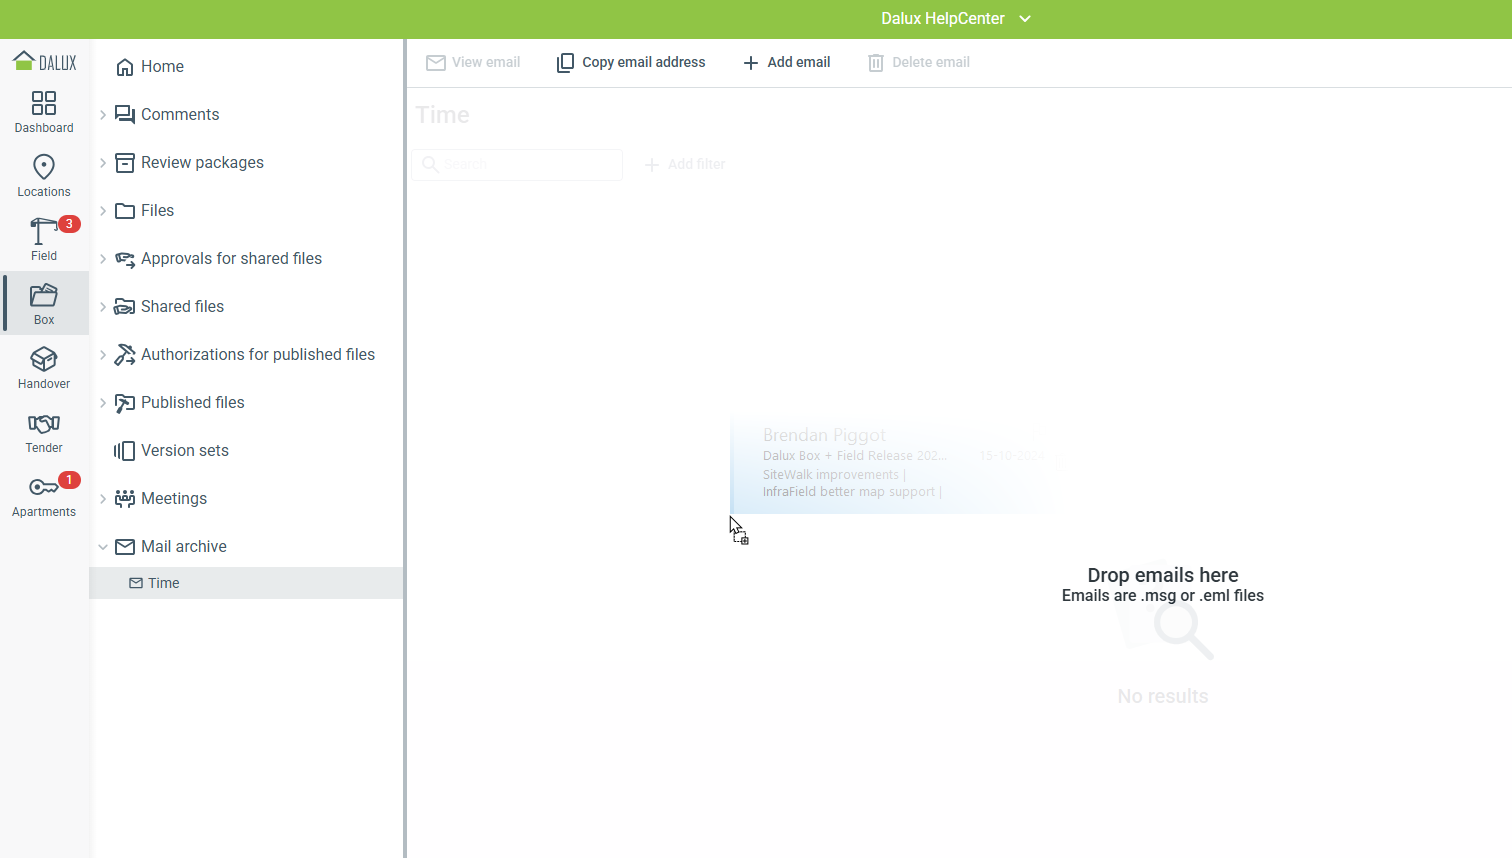This screenshot has height=858, width=1512.
Task: Click the Add email button
Action: click(x=787, y=62)
